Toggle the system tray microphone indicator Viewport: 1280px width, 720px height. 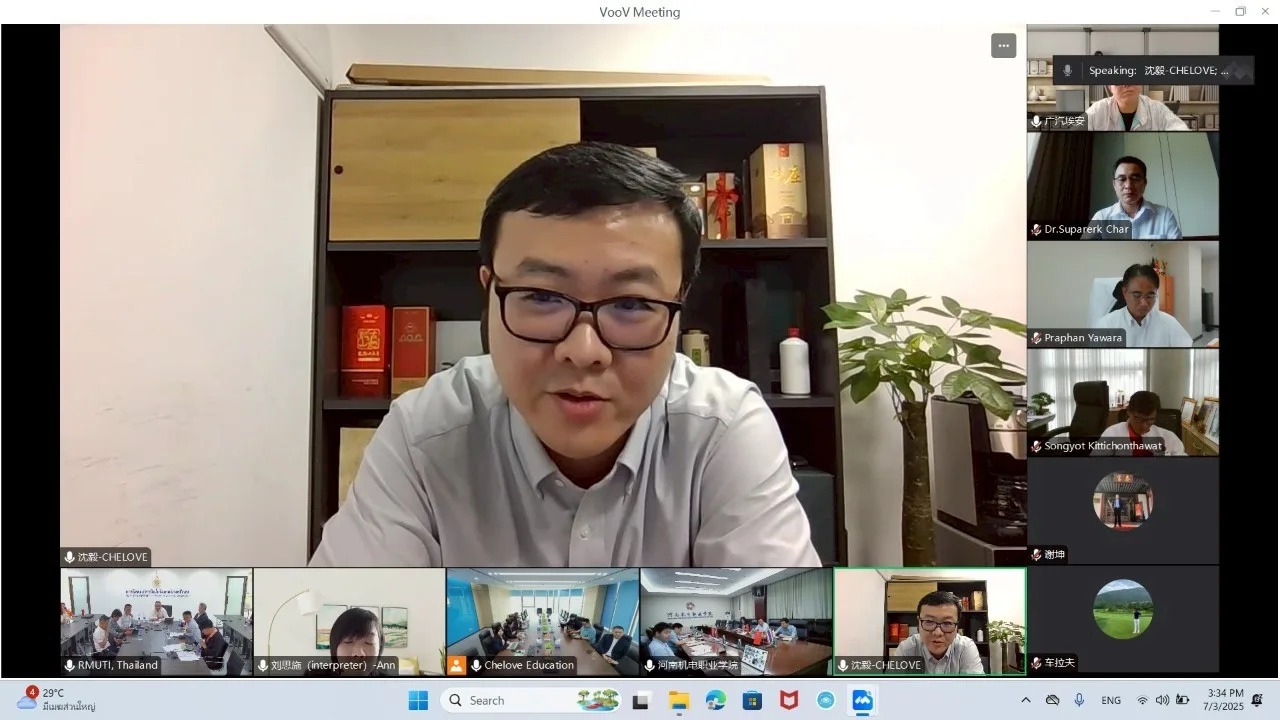[x=1079, y=700]
